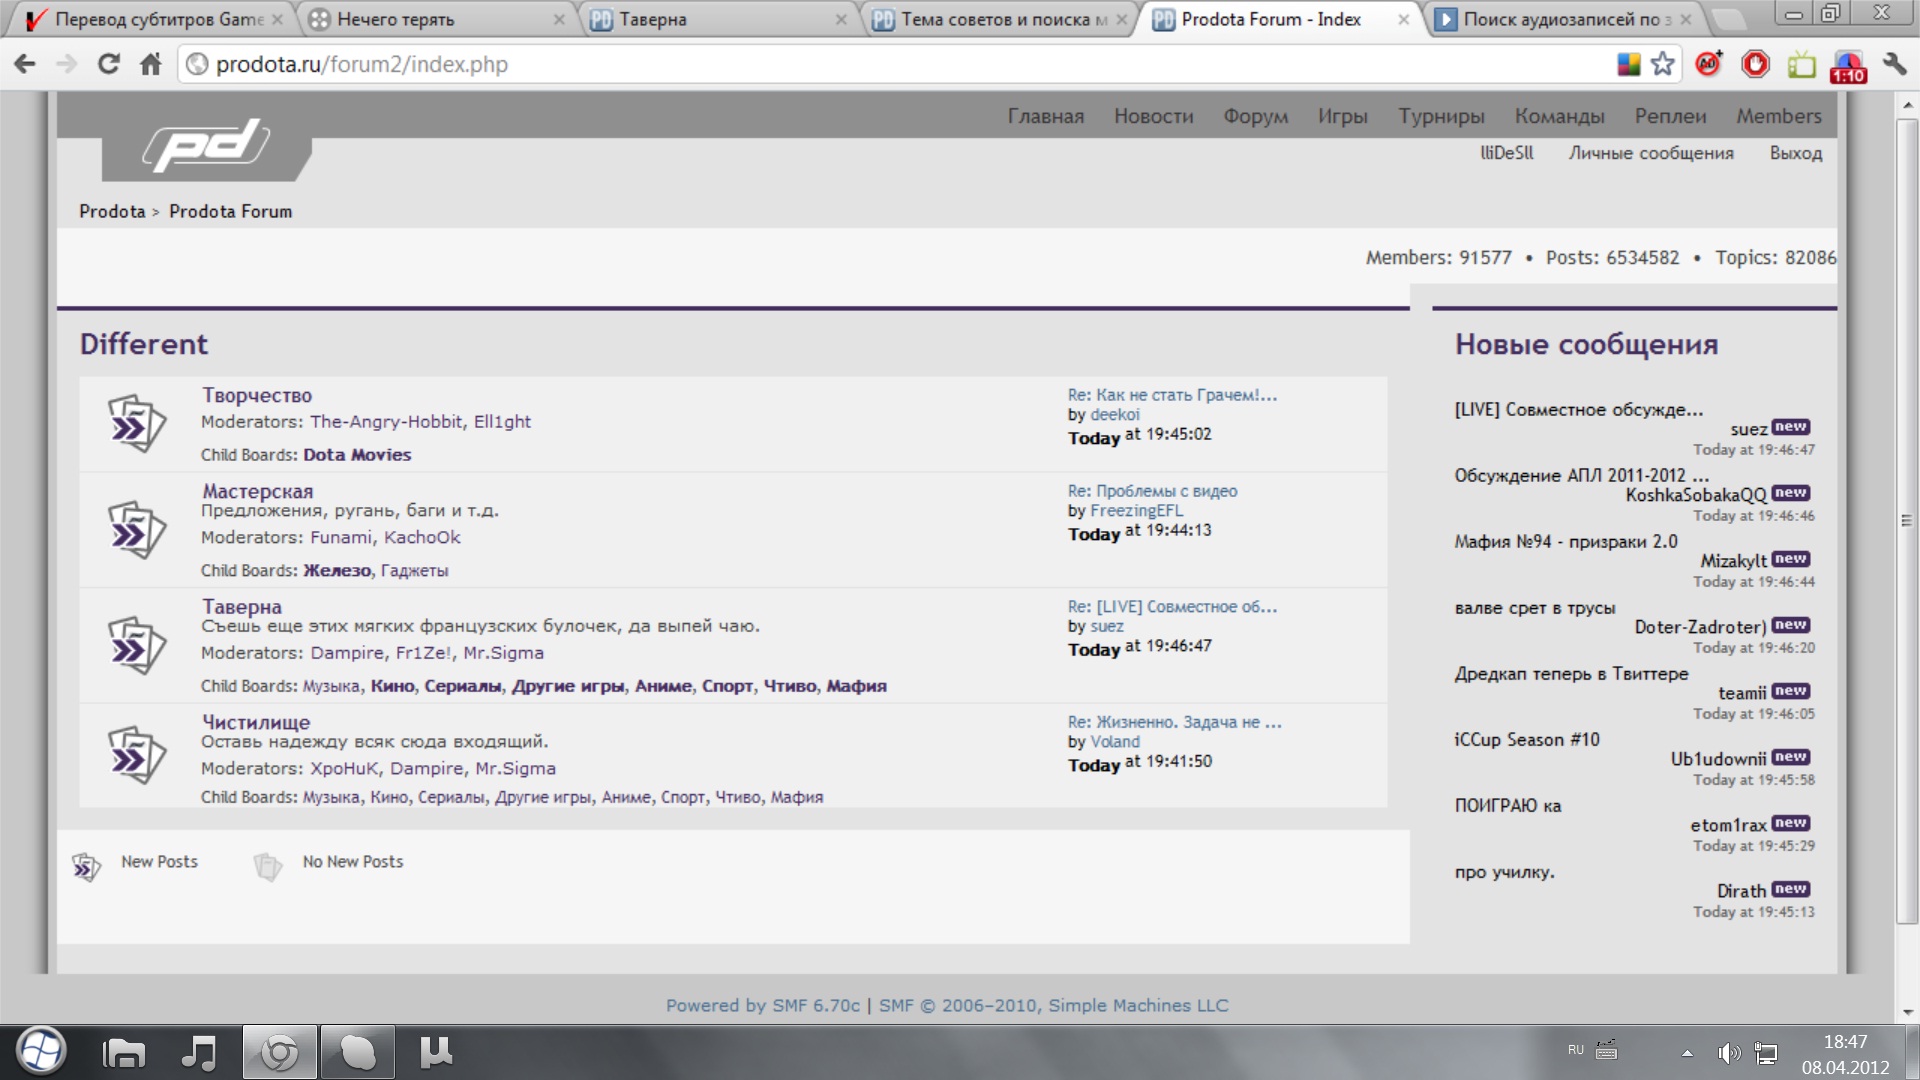Image resolution: width=1920 pixels, height=1080 pixels.
Task: Click the Таверна board new-posts icon
Action: (x=135, y=646)
